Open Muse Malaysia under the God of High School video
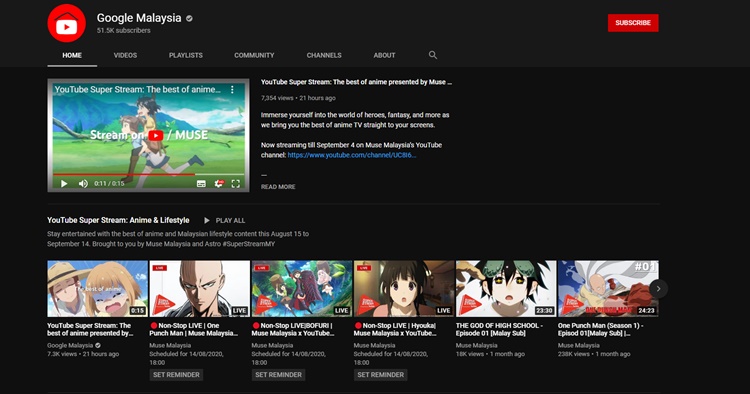The width and height of the screenshot is (750, 394). (476, 345)
